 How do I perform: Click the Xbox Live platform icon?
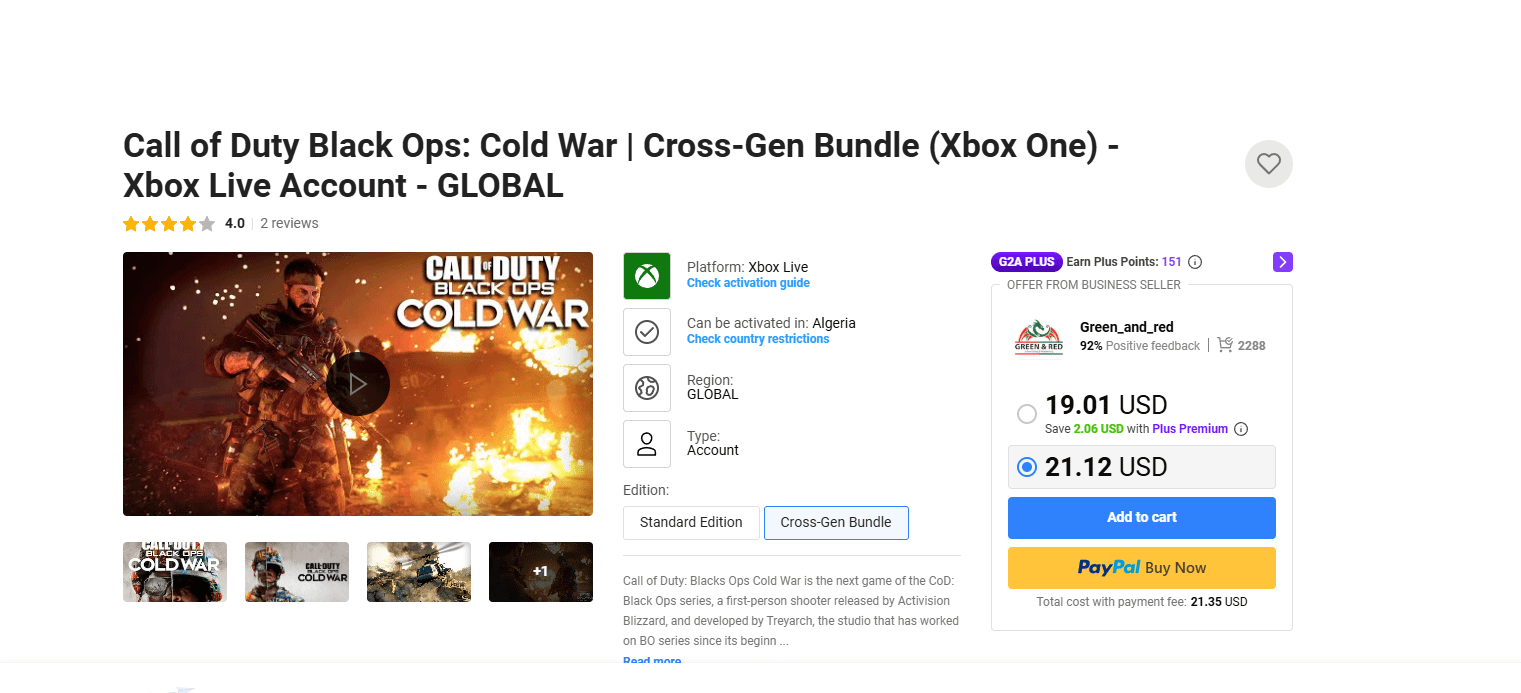647,276
